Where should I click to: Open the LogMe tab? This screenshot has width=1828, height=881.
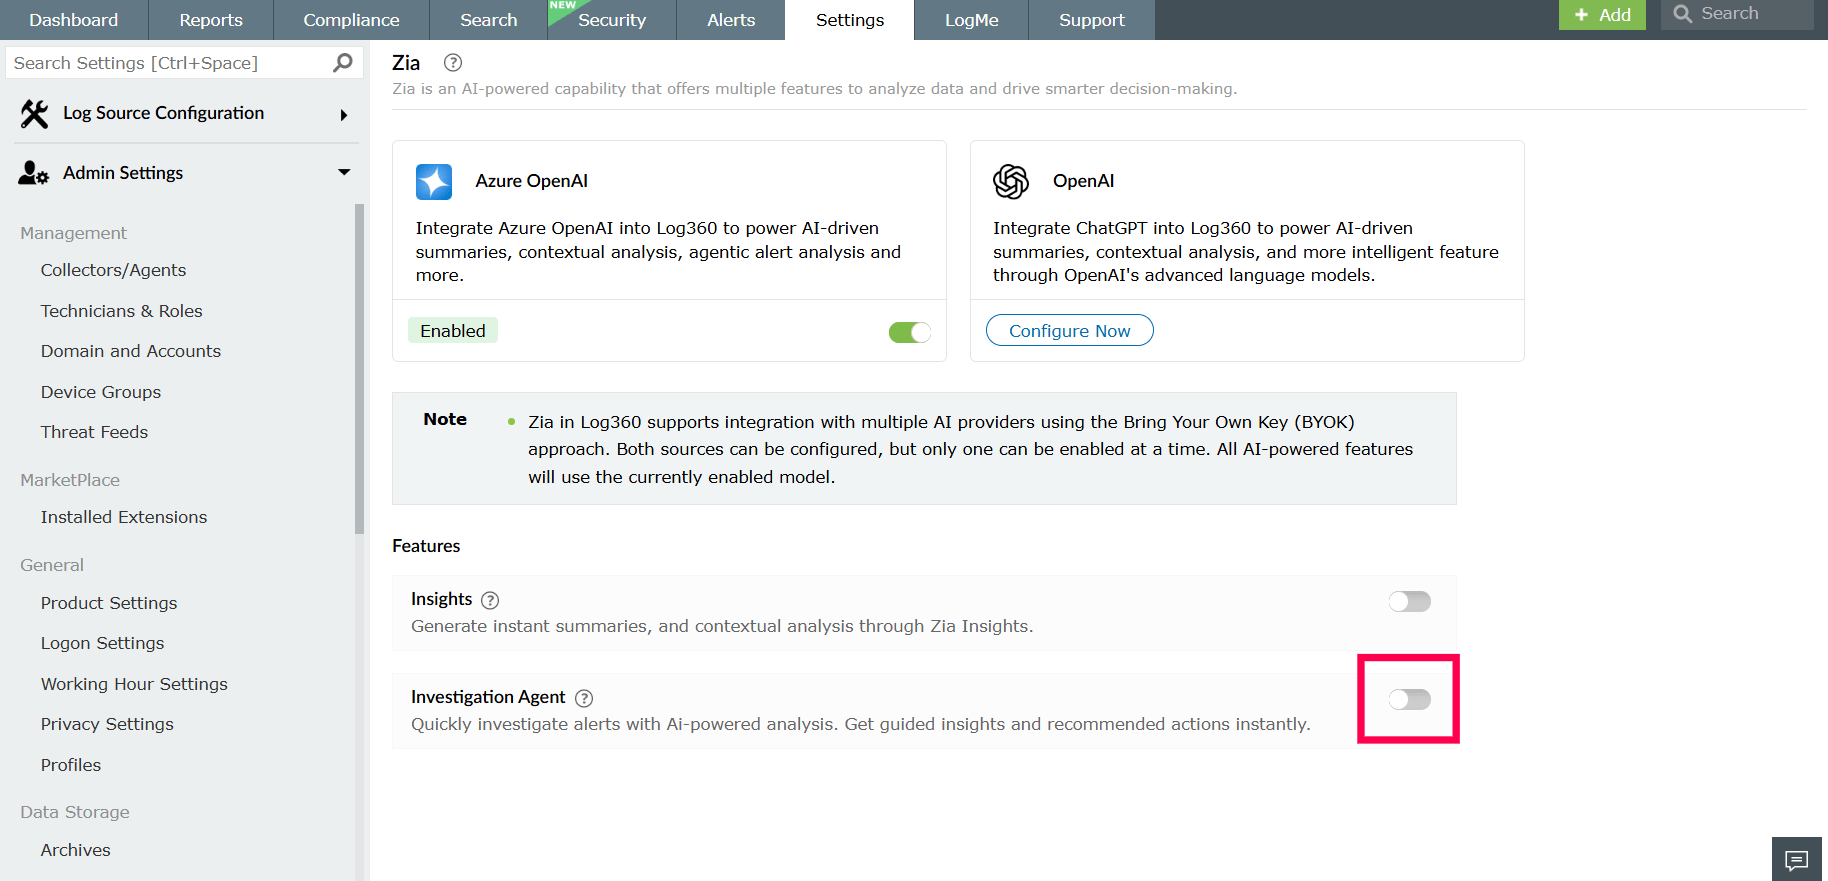coord(972,20)
